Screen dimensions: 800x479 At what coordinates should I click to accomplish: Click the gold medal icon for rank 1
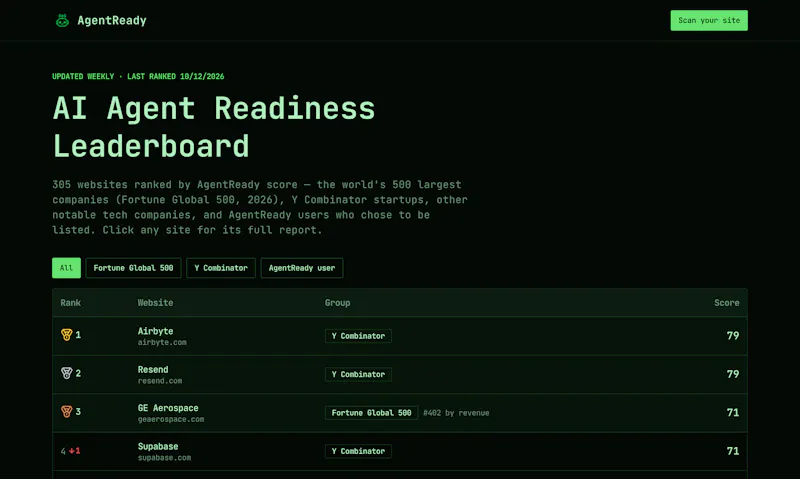(66, 335)
